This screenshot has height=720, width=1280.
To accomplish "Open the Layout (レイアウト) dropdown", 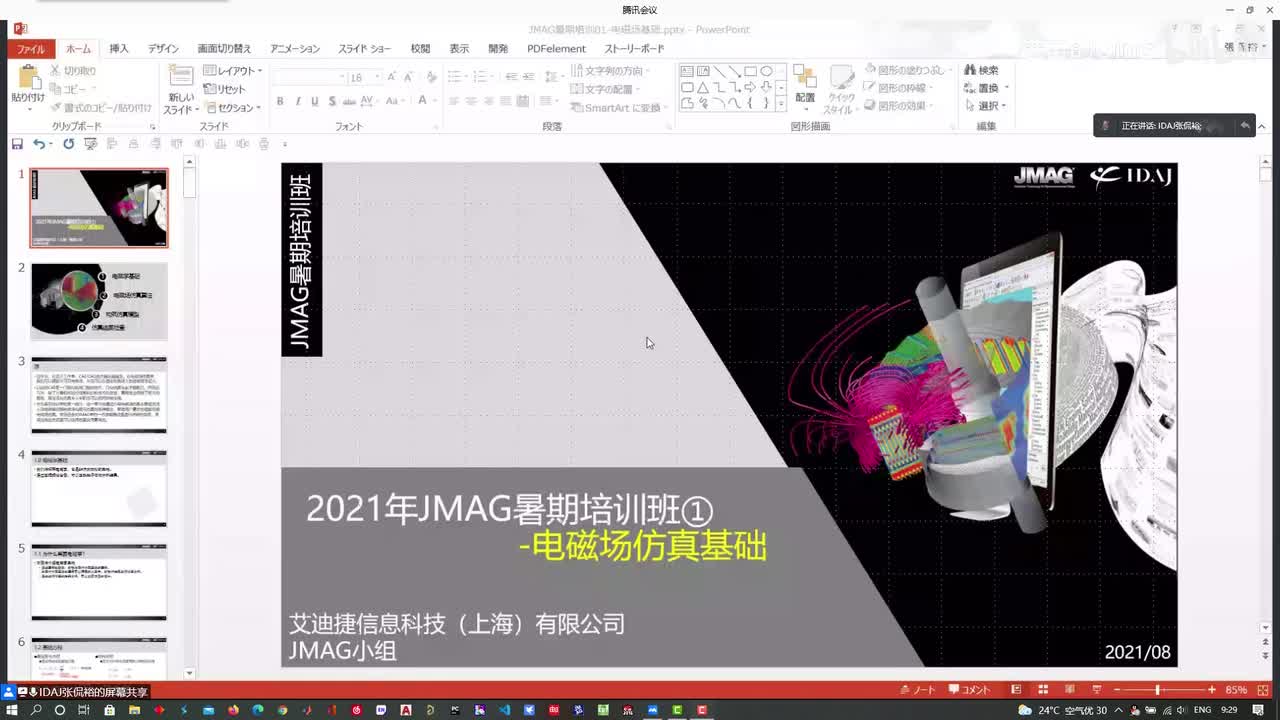I will (233, 71).
